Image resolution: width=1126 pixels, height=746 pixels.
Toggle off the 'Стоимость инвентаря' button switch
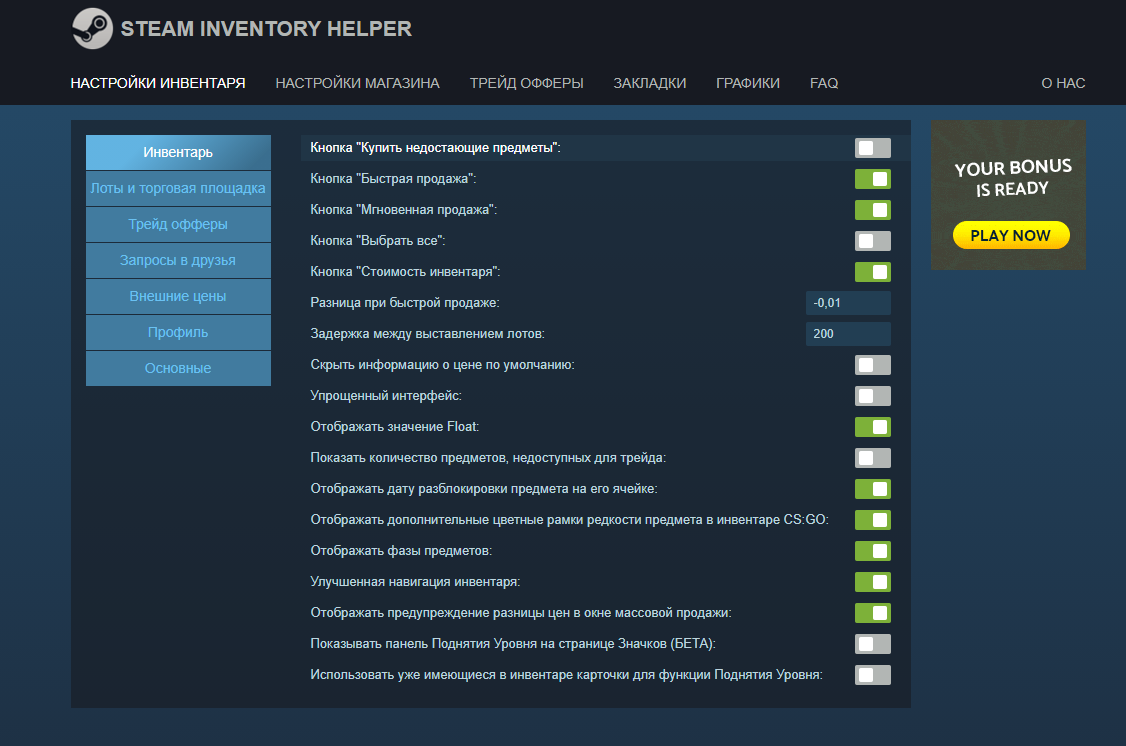(873, 271)
